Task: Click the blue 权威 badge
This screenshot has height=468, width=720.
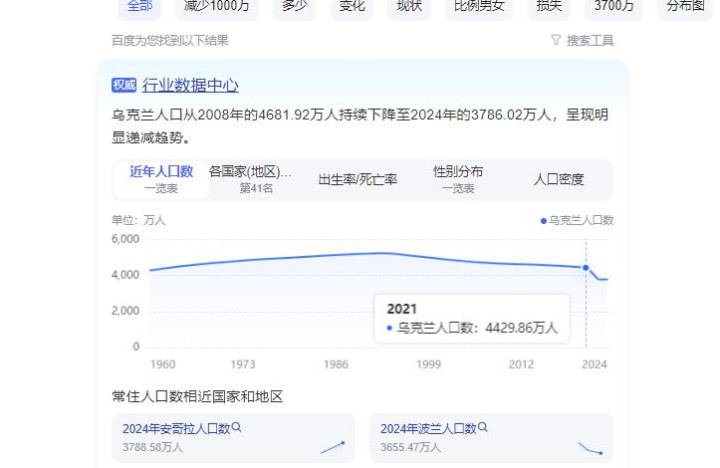Action: [124, 85]
